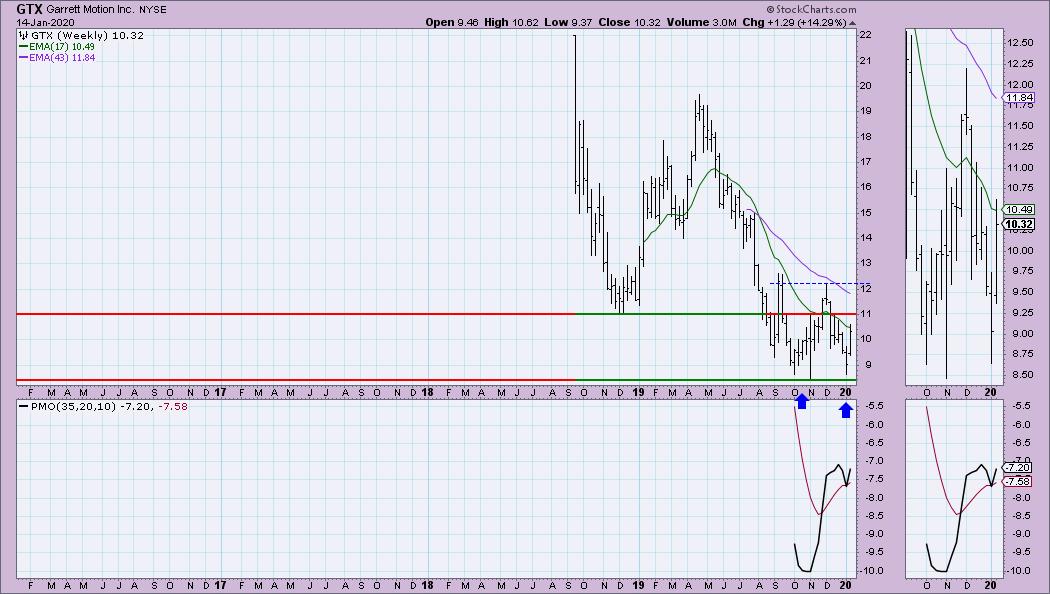Select the 14-Jan-2020 chart date
This screenshot has width=1050, height=594.
tap(46, 22)
